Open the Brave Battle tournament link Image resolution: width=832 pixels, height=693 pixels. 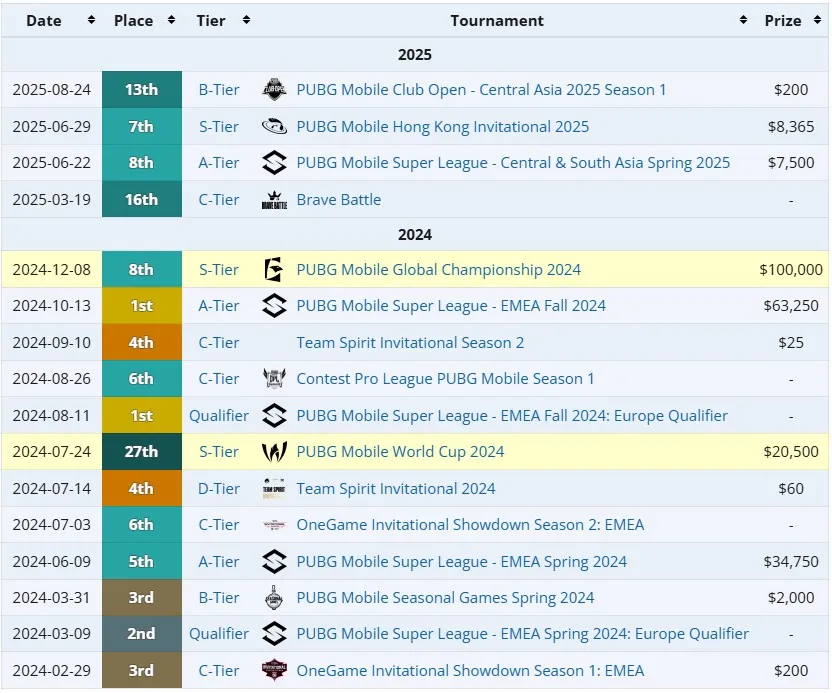[339, 200]
